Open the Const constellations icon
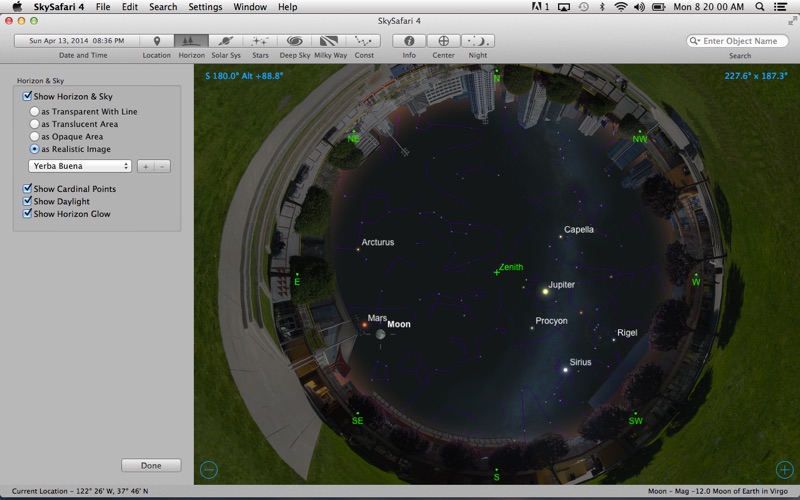800x500 pixels. (x=364, y=41)
